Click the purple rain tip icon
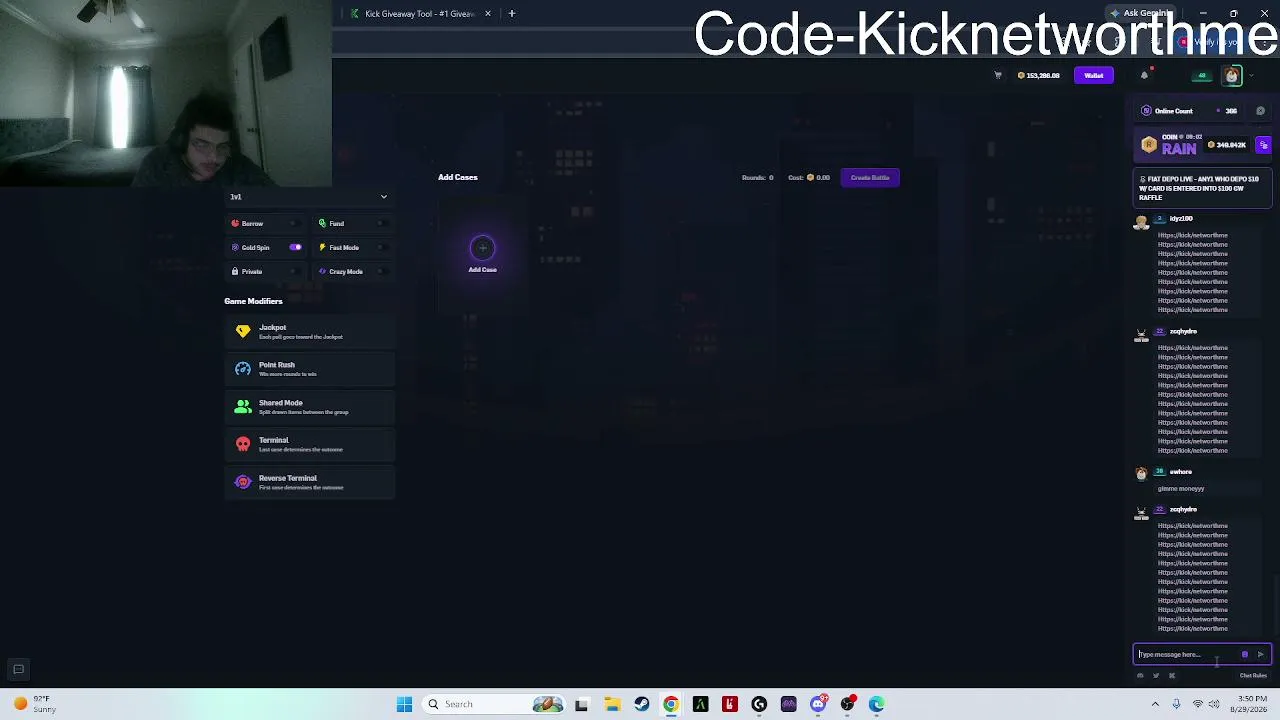Viewport: 1280px width, 720px height. pyautogui.click(x=1263, y=145)
